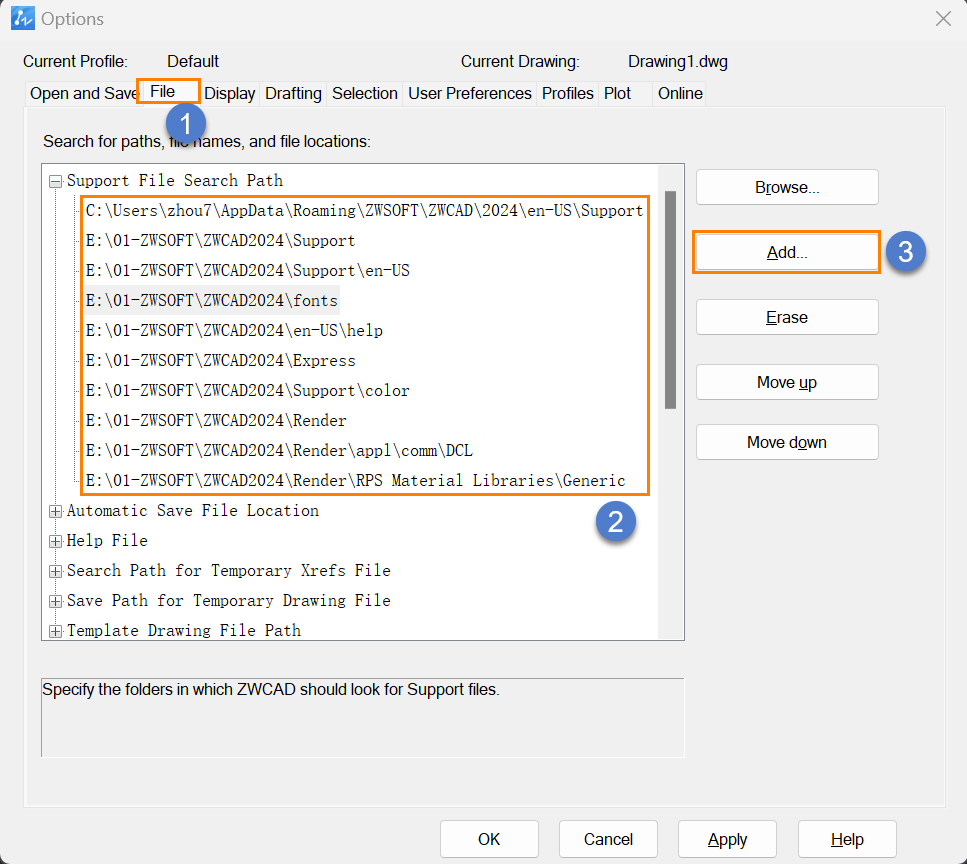This screenshot has width=967, height=864.
Task: Select the Support File Search Path item
Action: coord(175,181)
